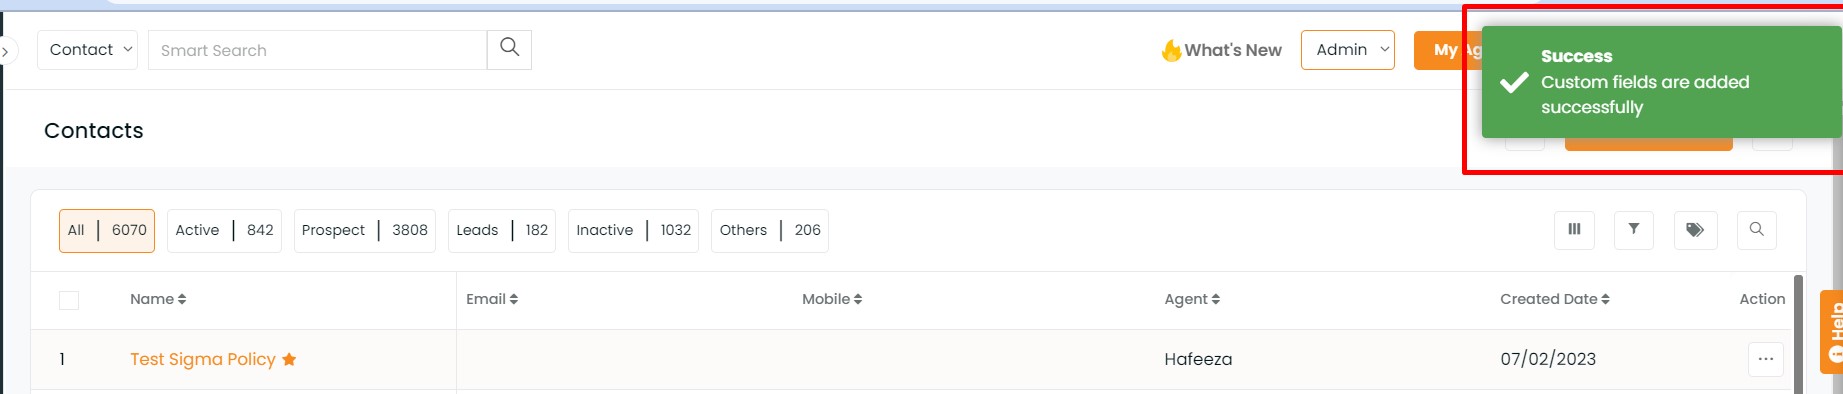Toggle the select-all checkbox in header
The width and height of the screenshot is (1843, 394).
click(x=69, y=300)
